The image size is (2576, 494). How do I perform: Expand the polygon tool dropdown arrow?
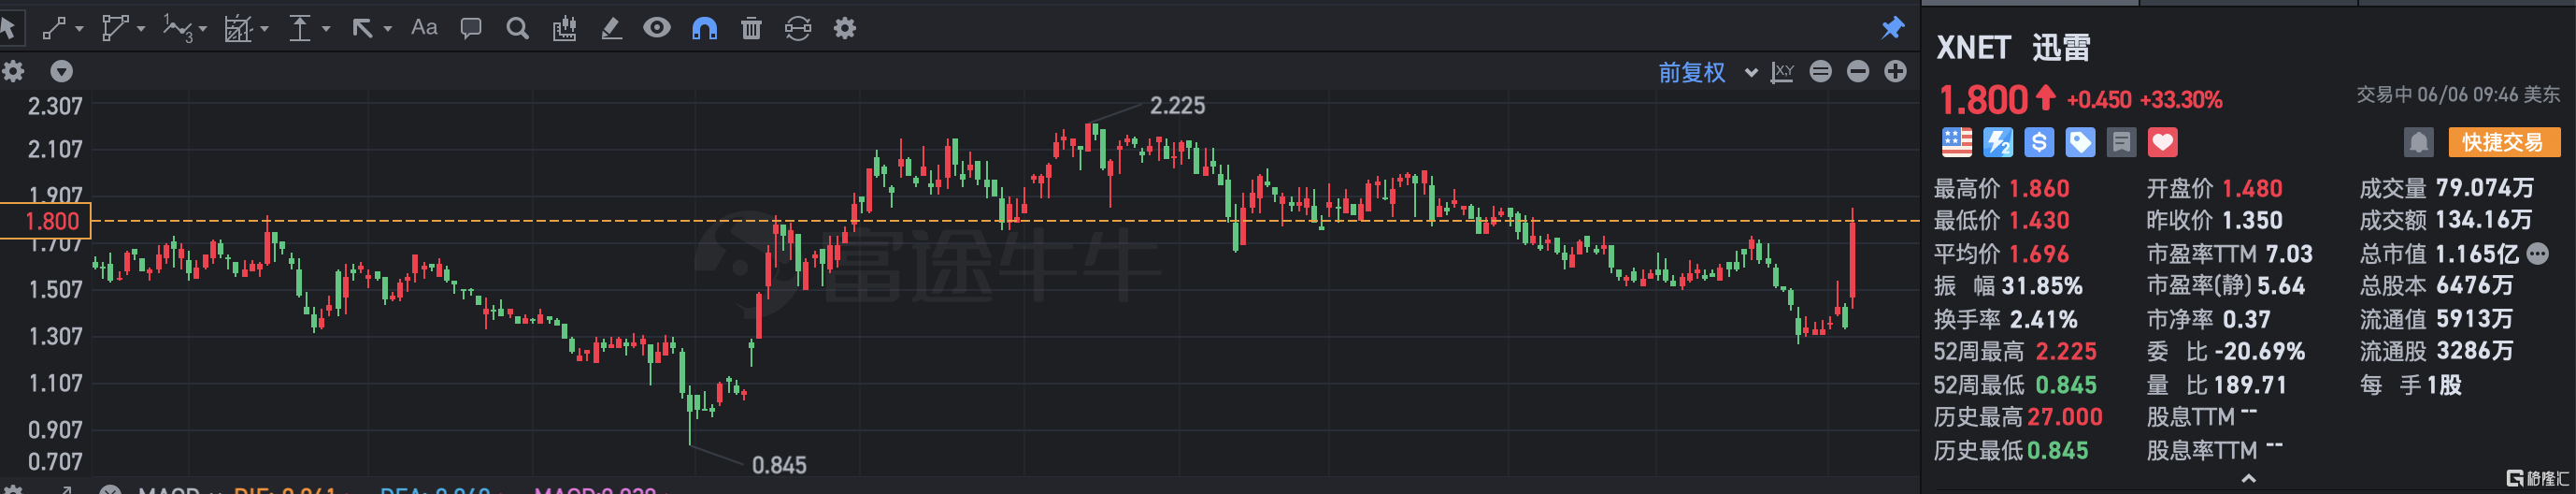click(141, 29)
